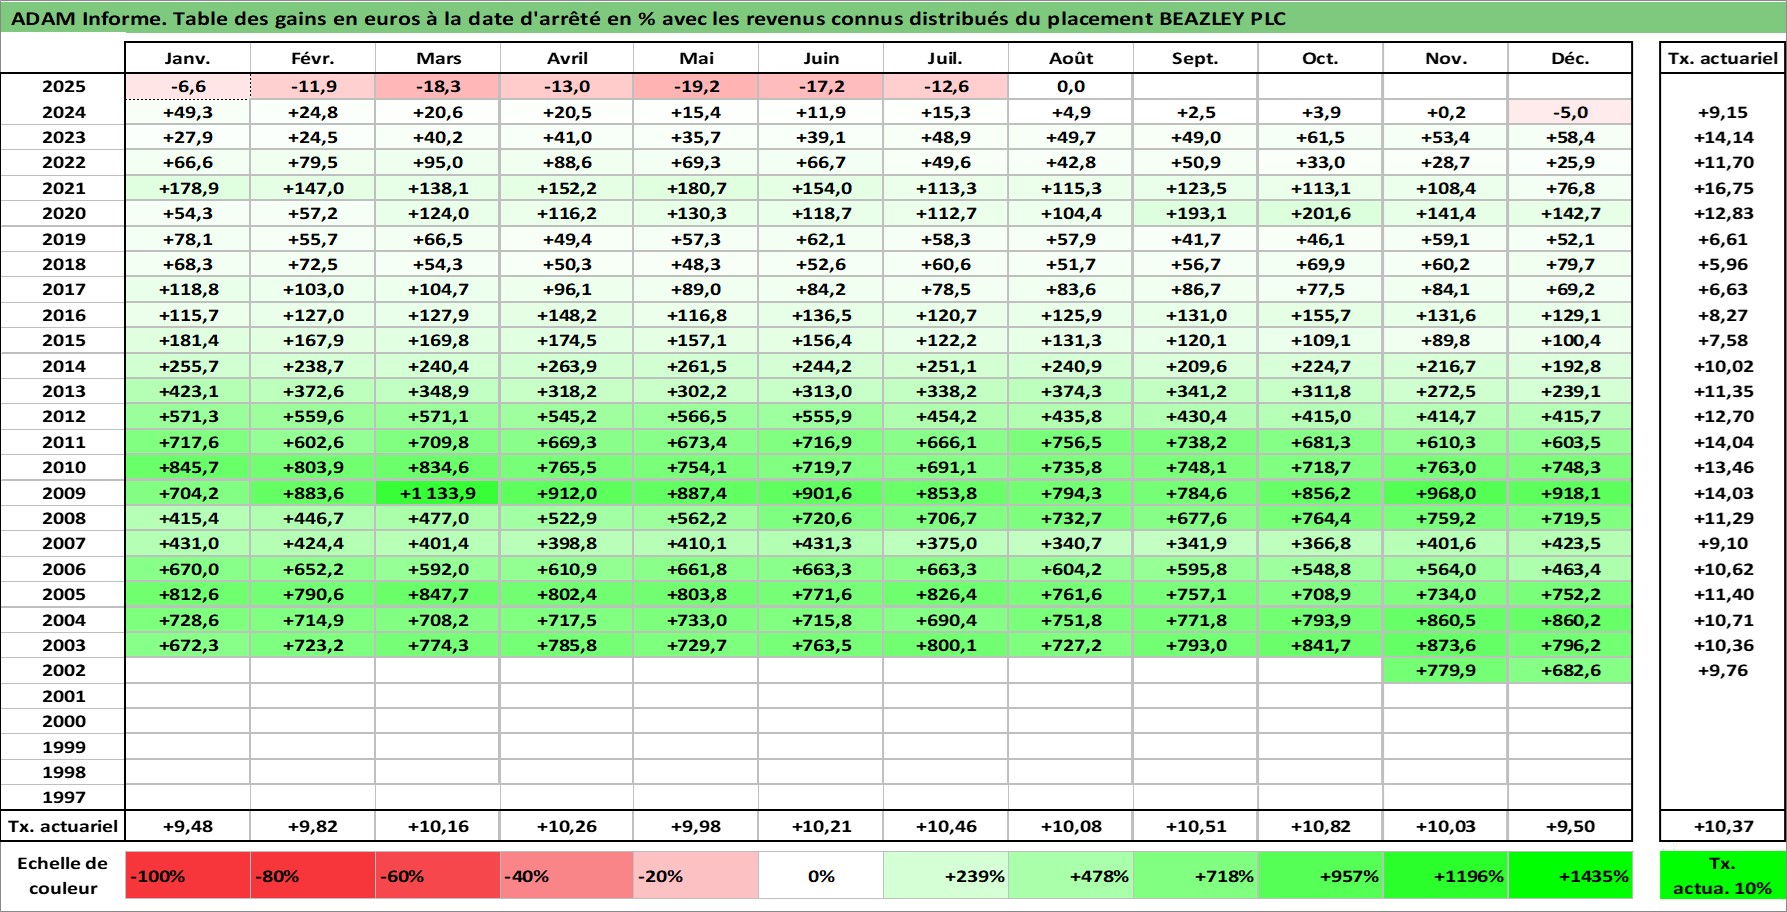Screen dimensions: 1787x912
Task: Click the +1435% bright green swatch
Action: 1570,875
